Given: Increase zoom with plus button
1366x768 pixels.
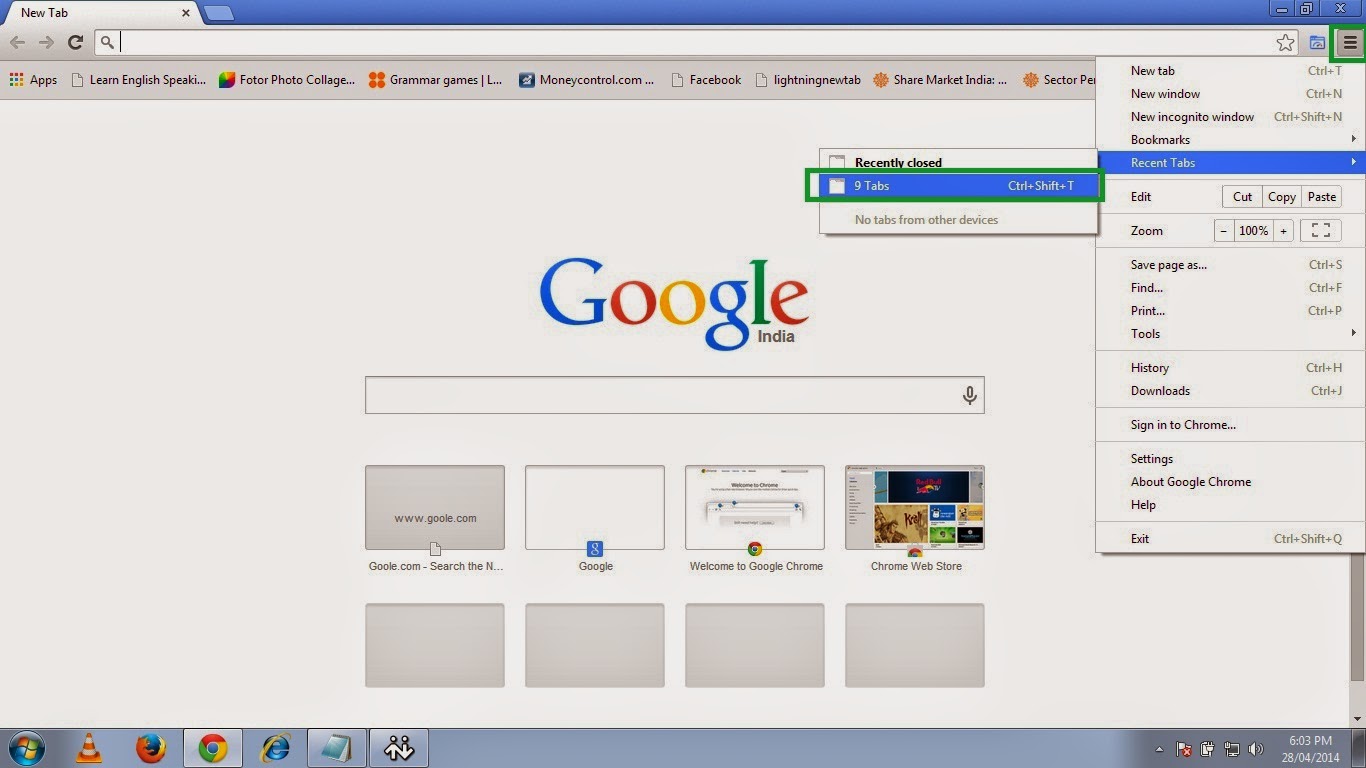Looking at the screenshot, I should coord(1283,230).
